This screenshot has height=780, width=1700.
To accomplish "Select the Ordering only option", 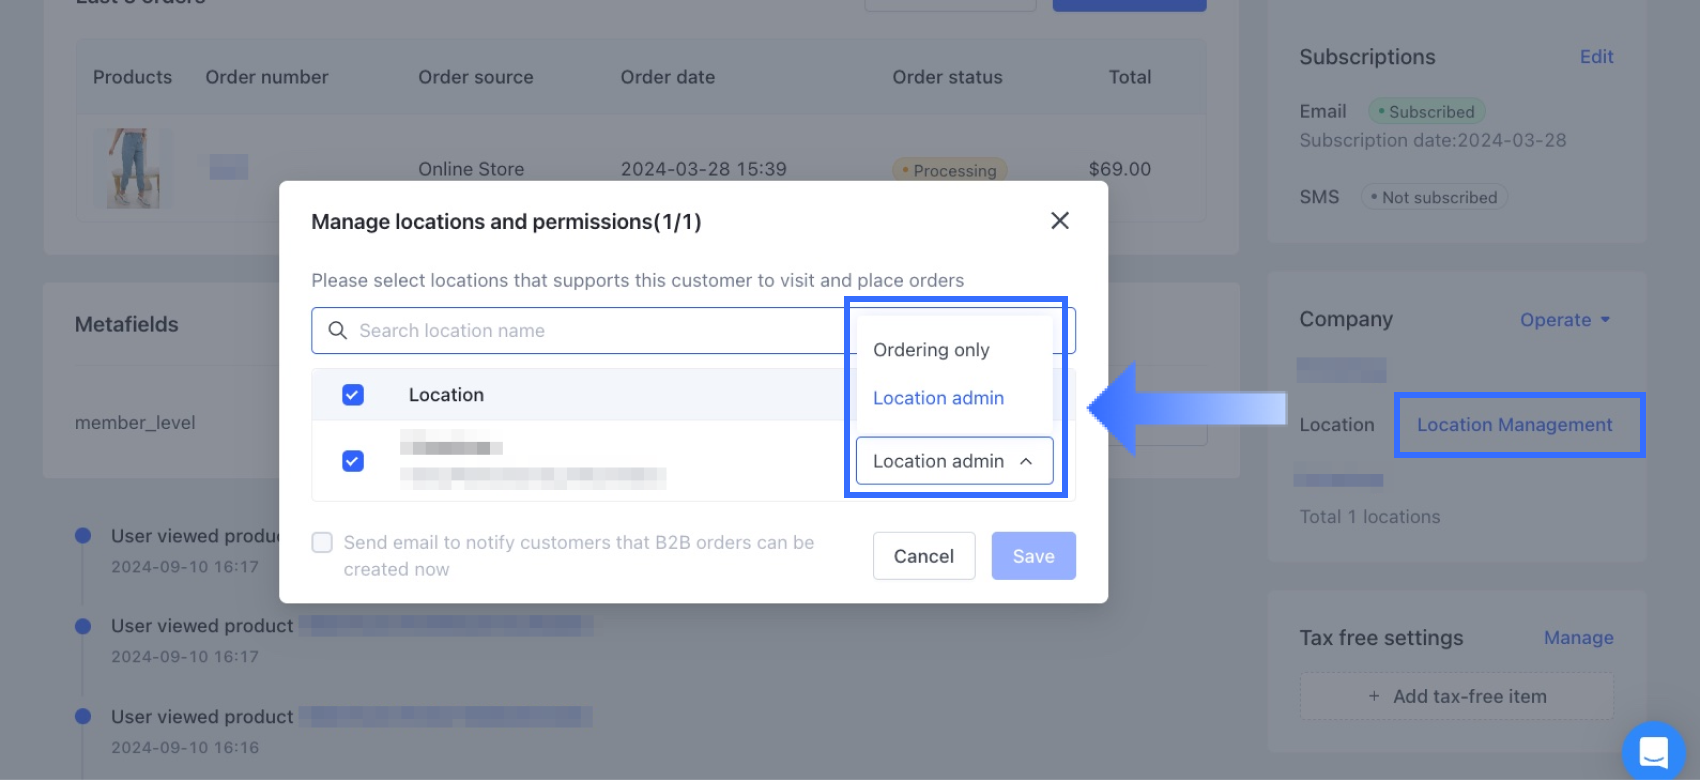I will pos(931,350).
